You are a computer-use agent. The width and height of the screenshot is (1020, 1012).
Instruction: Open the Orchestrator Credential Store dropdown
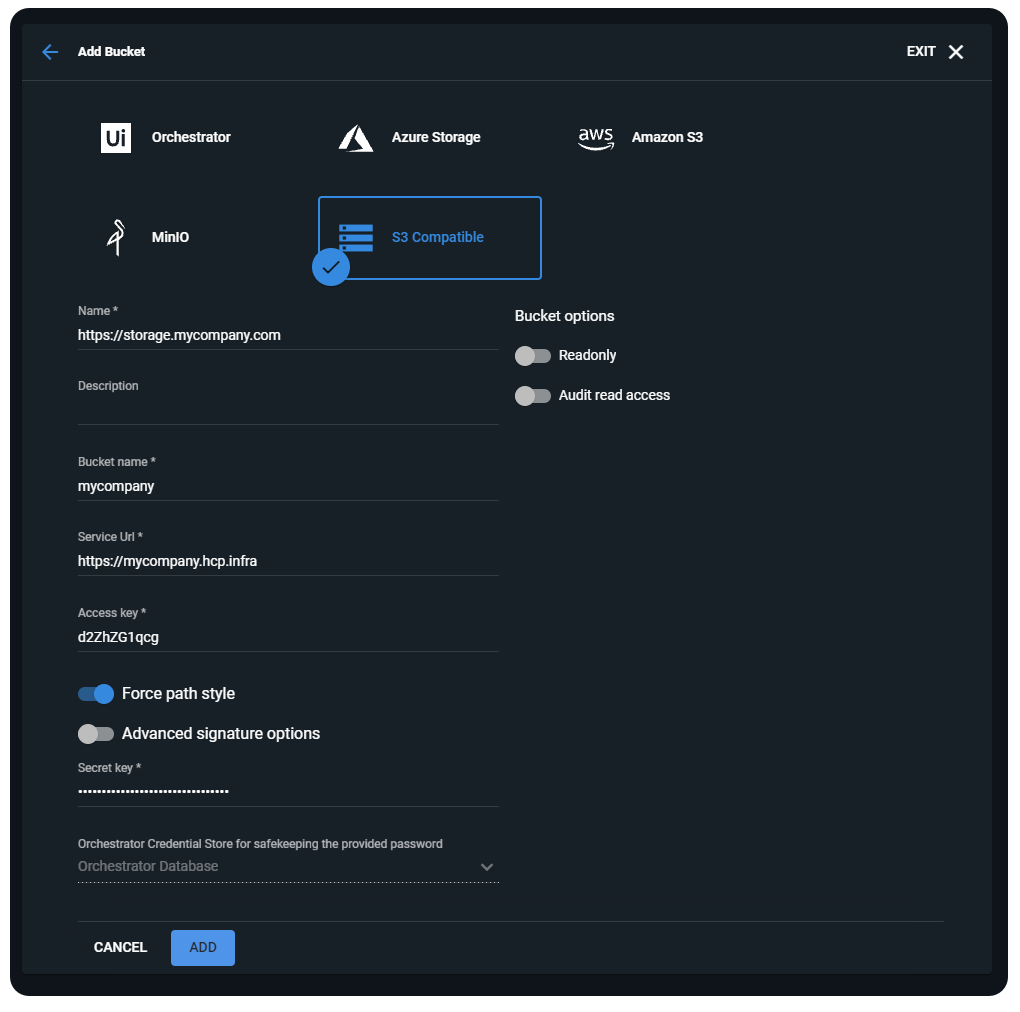coord(487,866)
